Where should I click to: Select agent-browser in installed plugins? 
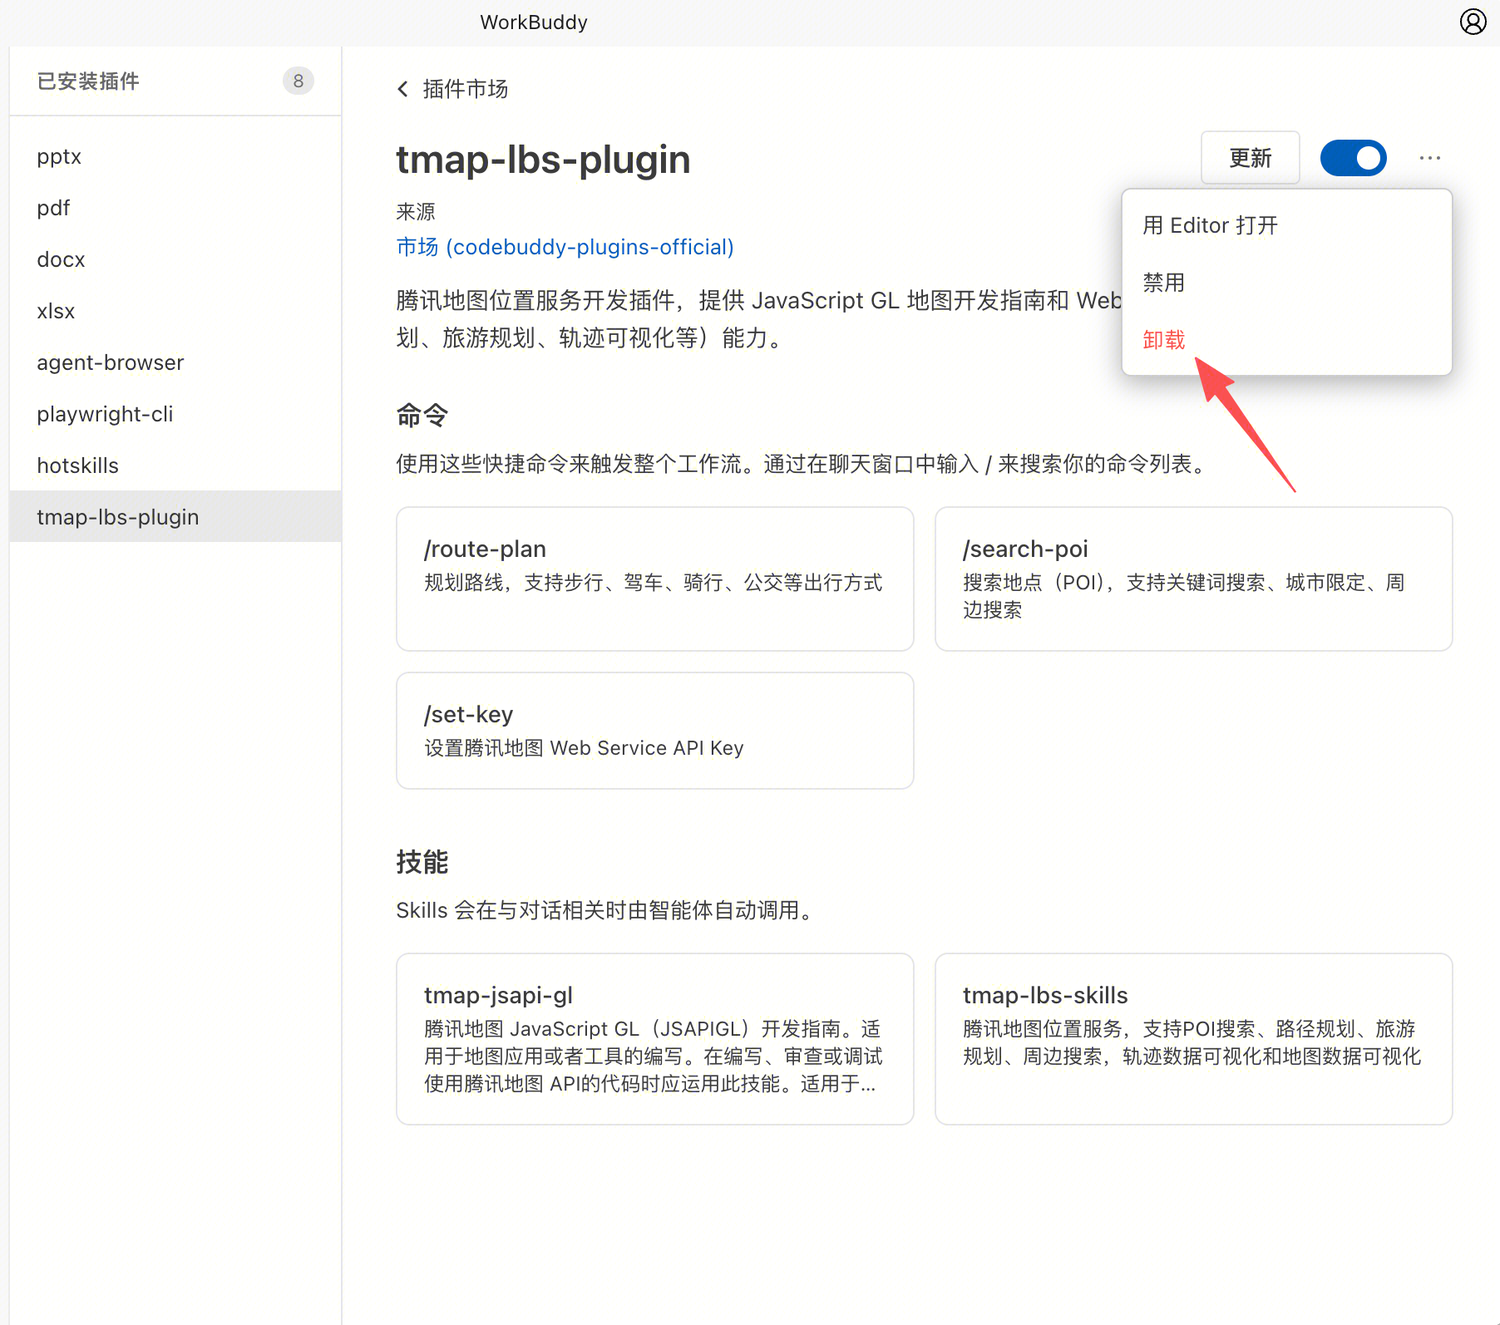pyautogui.click(x=110, y=363)
